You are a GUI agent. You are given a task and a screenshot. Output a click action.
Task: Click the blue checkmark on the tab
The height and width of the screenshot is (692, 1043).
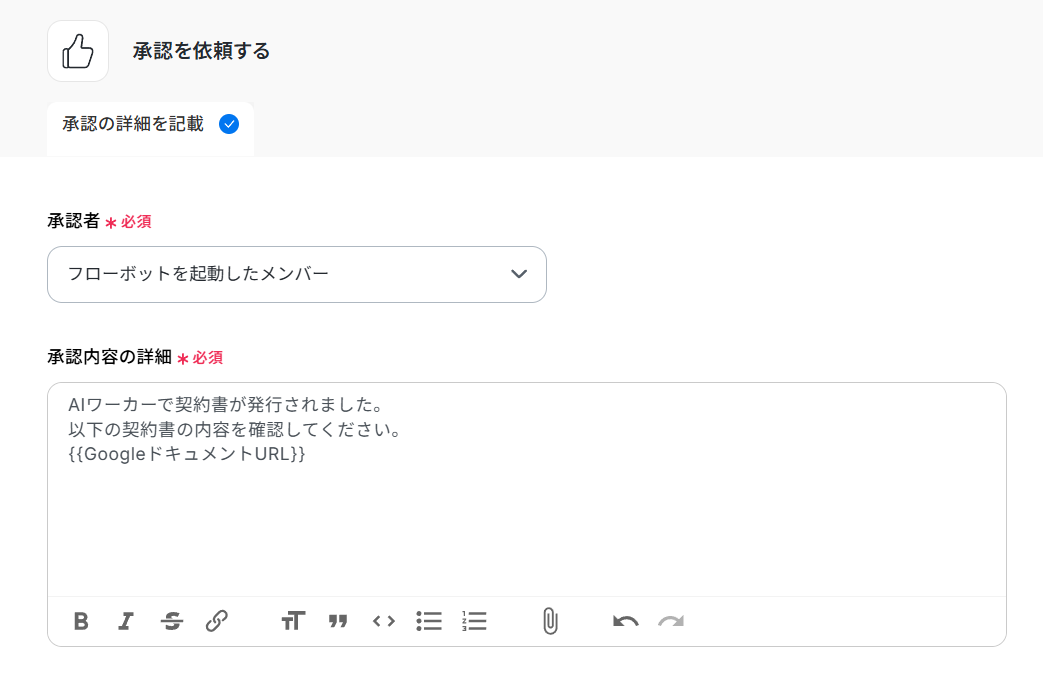click(x=229, y=124)
